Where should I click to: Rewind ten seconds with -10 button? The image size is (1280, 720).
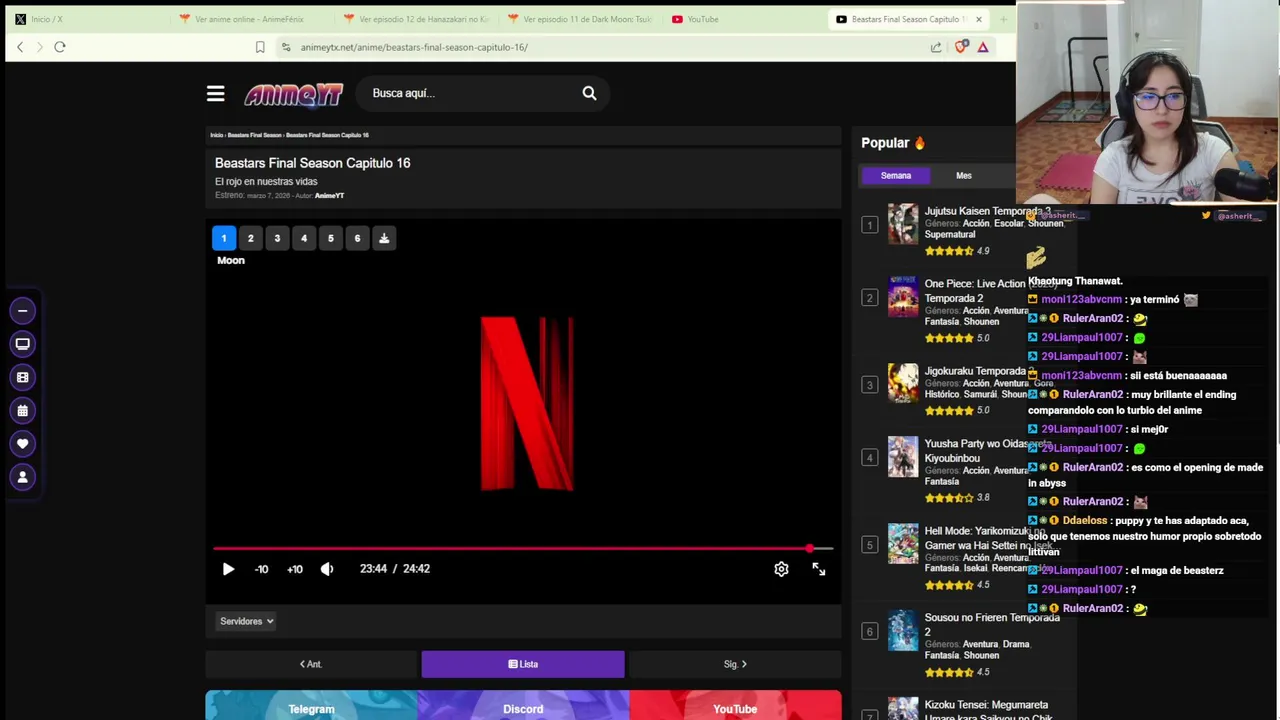tap(261, 569)
